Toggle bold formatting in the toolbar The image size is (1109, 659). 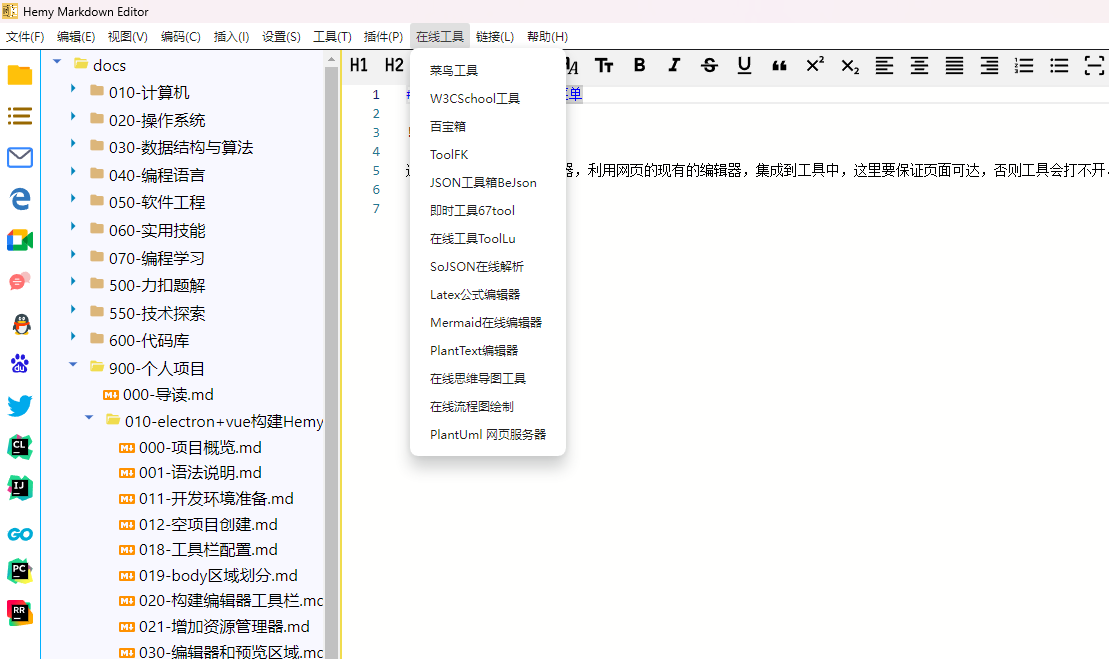point(640,66)
